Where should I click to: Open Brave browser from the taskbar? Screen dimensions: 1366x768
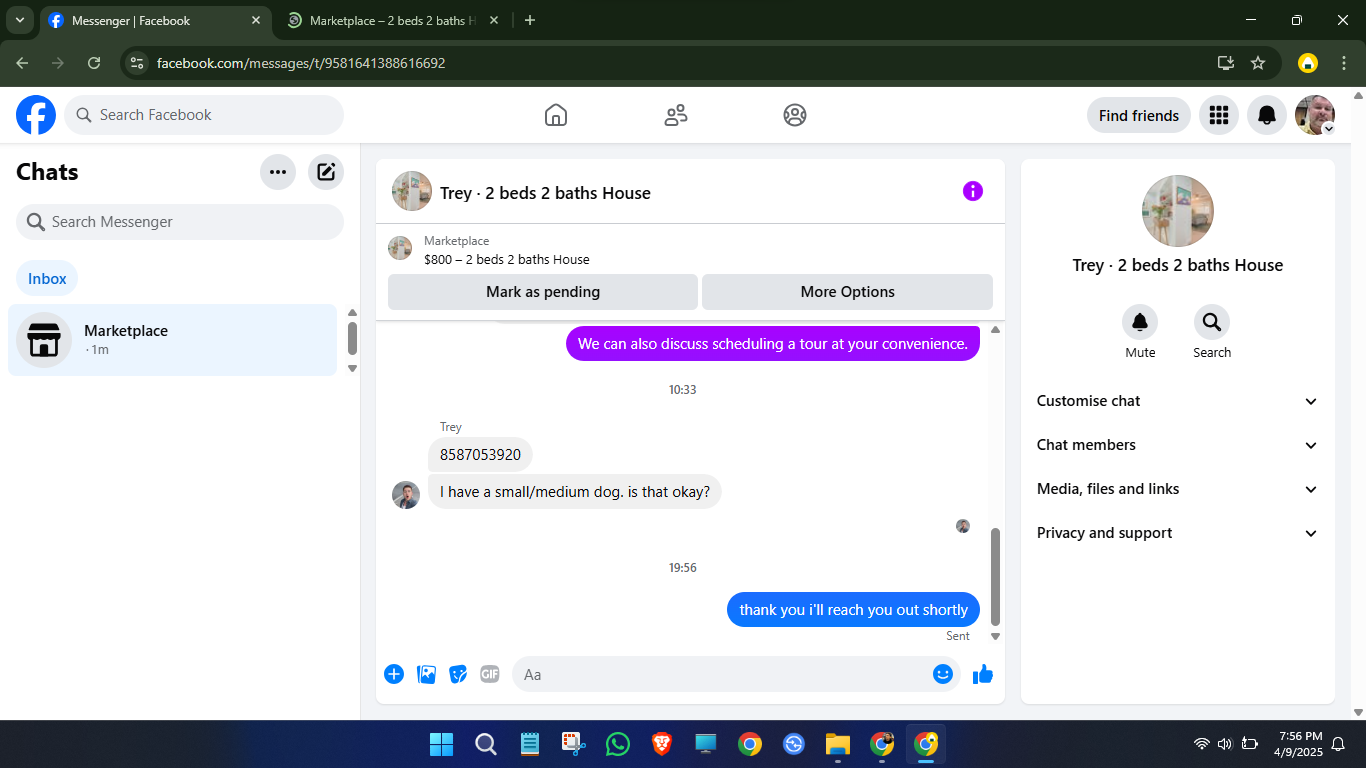[x=662, y=744]
